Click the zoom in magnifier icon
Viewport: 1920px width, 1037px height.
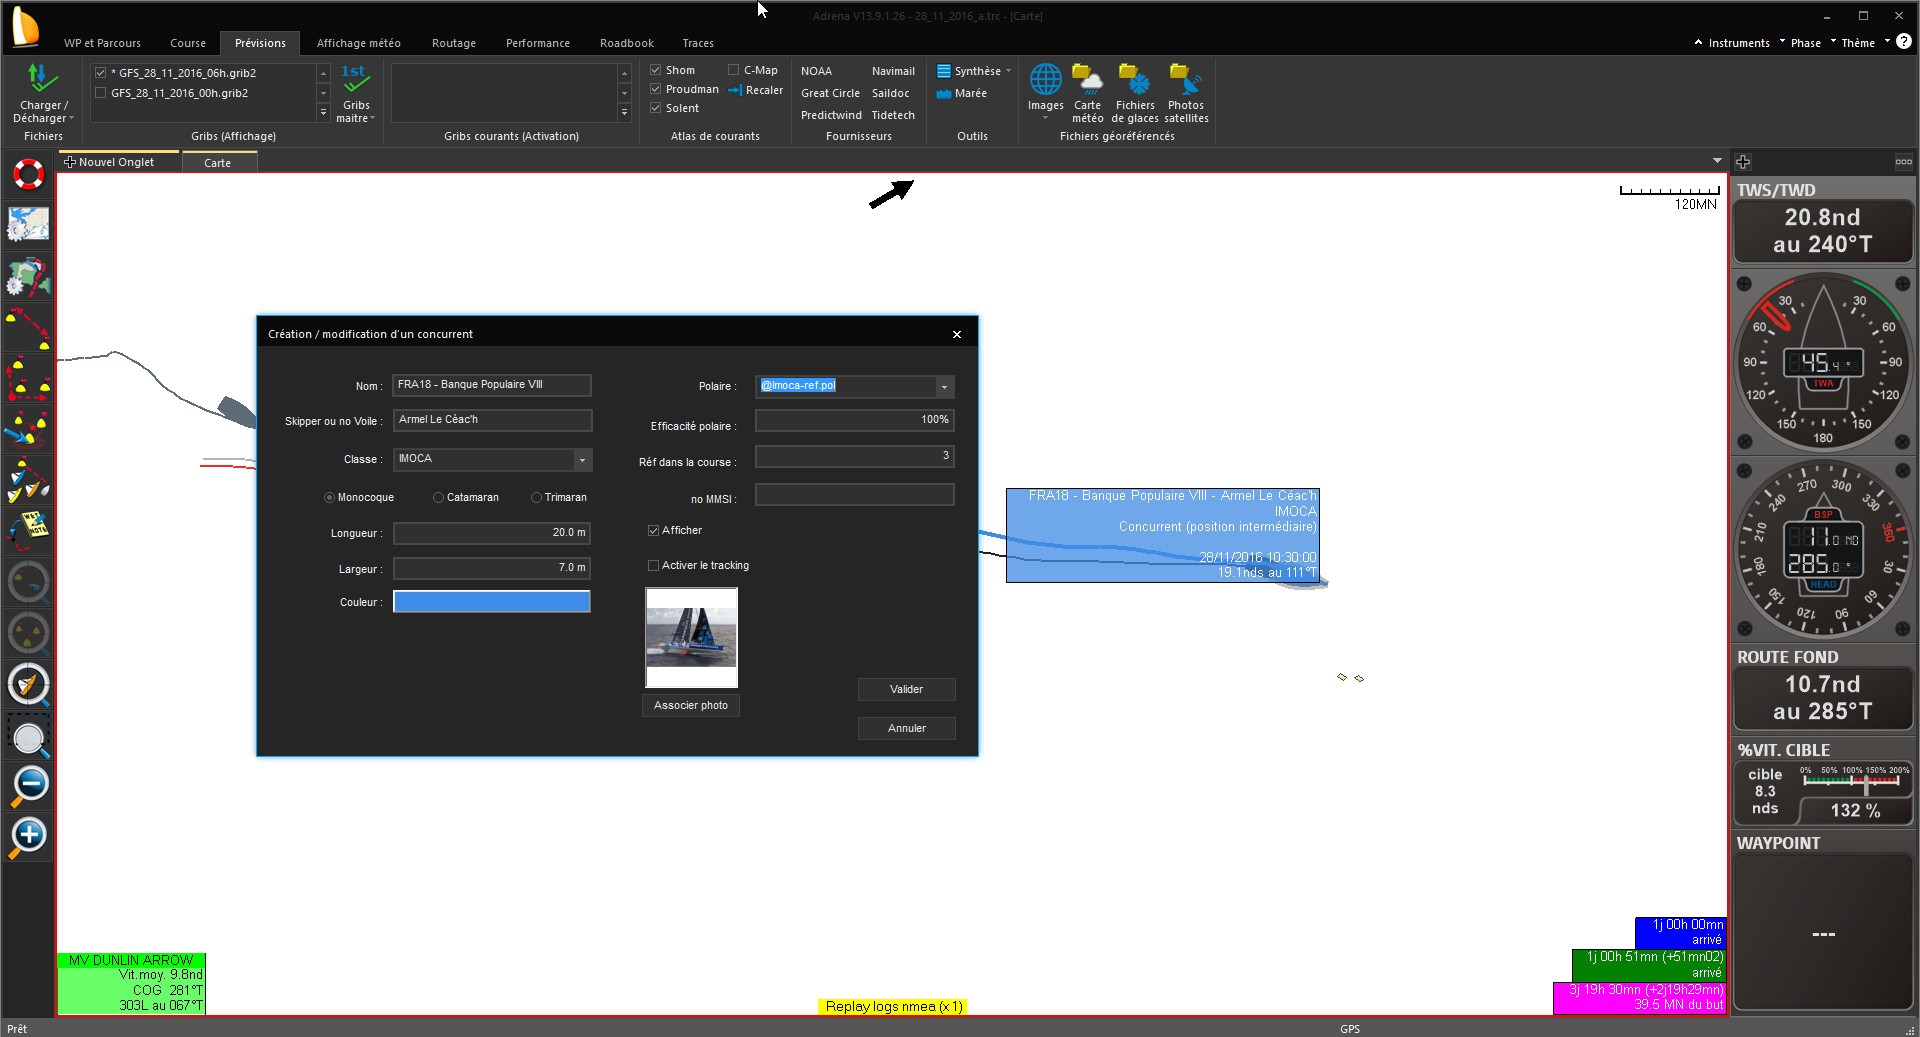[29, 836]
